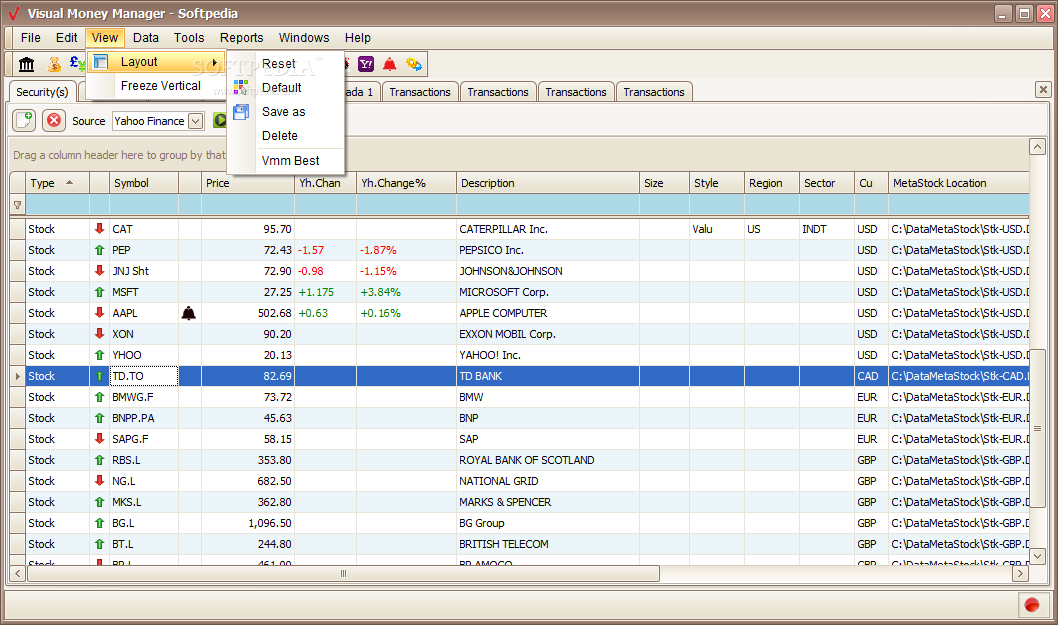Click the money bag toolbar icon

point(54,64)
